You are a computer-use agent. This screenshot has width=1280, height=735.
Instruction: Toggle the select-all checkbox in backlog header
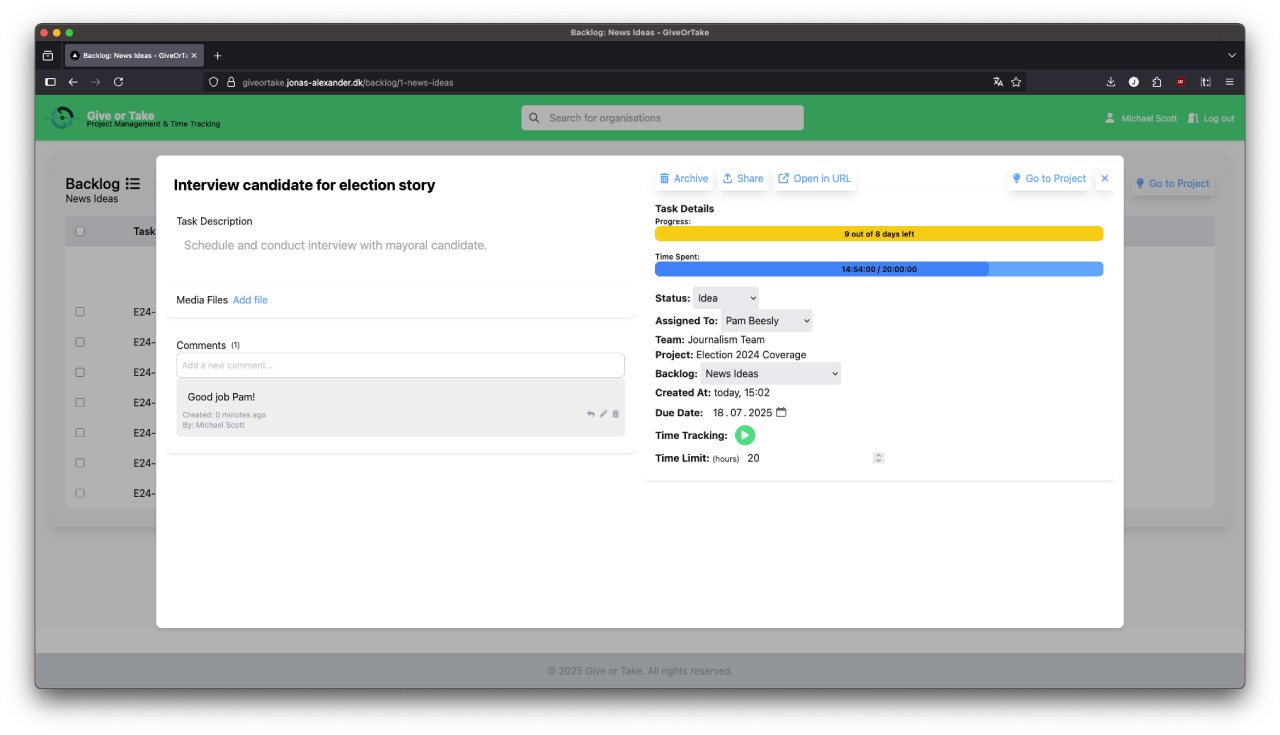[x=80, y=231]
